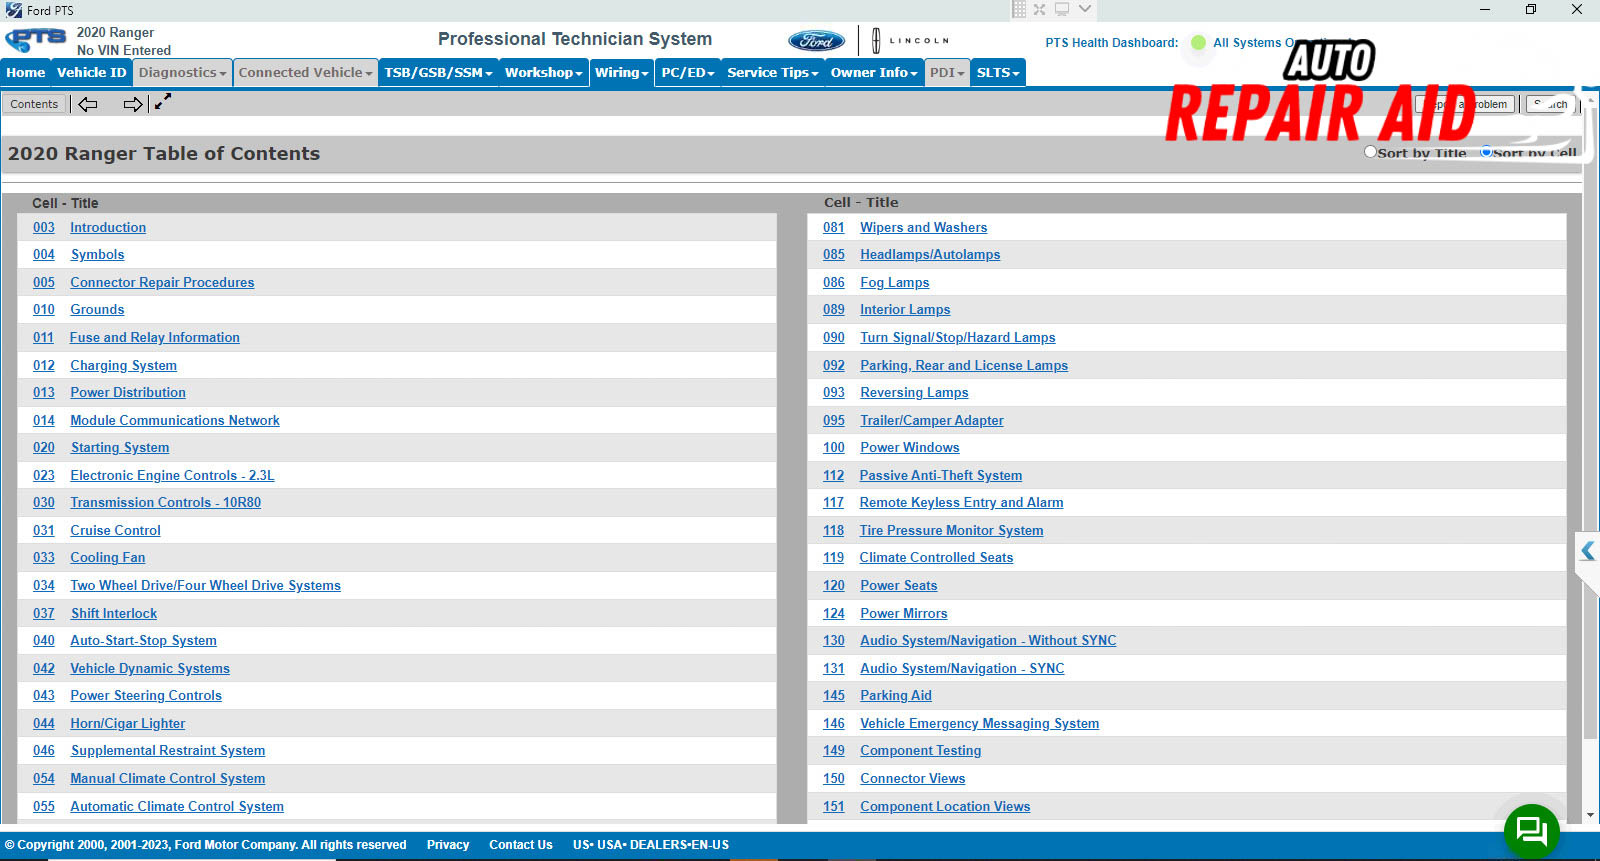Click the monitor icon in title bar
Viewport: 1600px width, 861px height.
click(x=1062, y=9)
